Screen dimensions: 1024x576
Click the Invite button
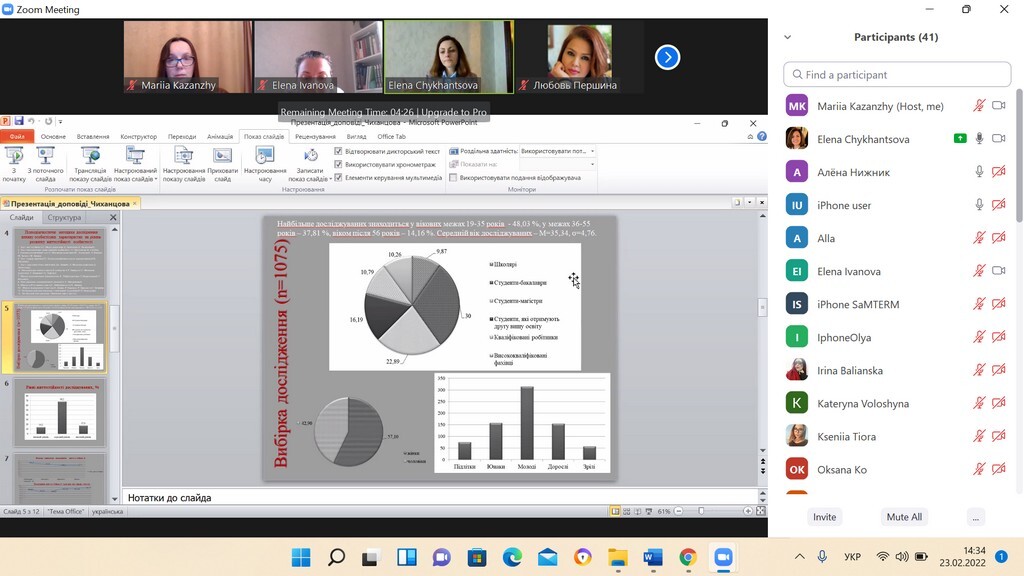click(x=824, y=517)
